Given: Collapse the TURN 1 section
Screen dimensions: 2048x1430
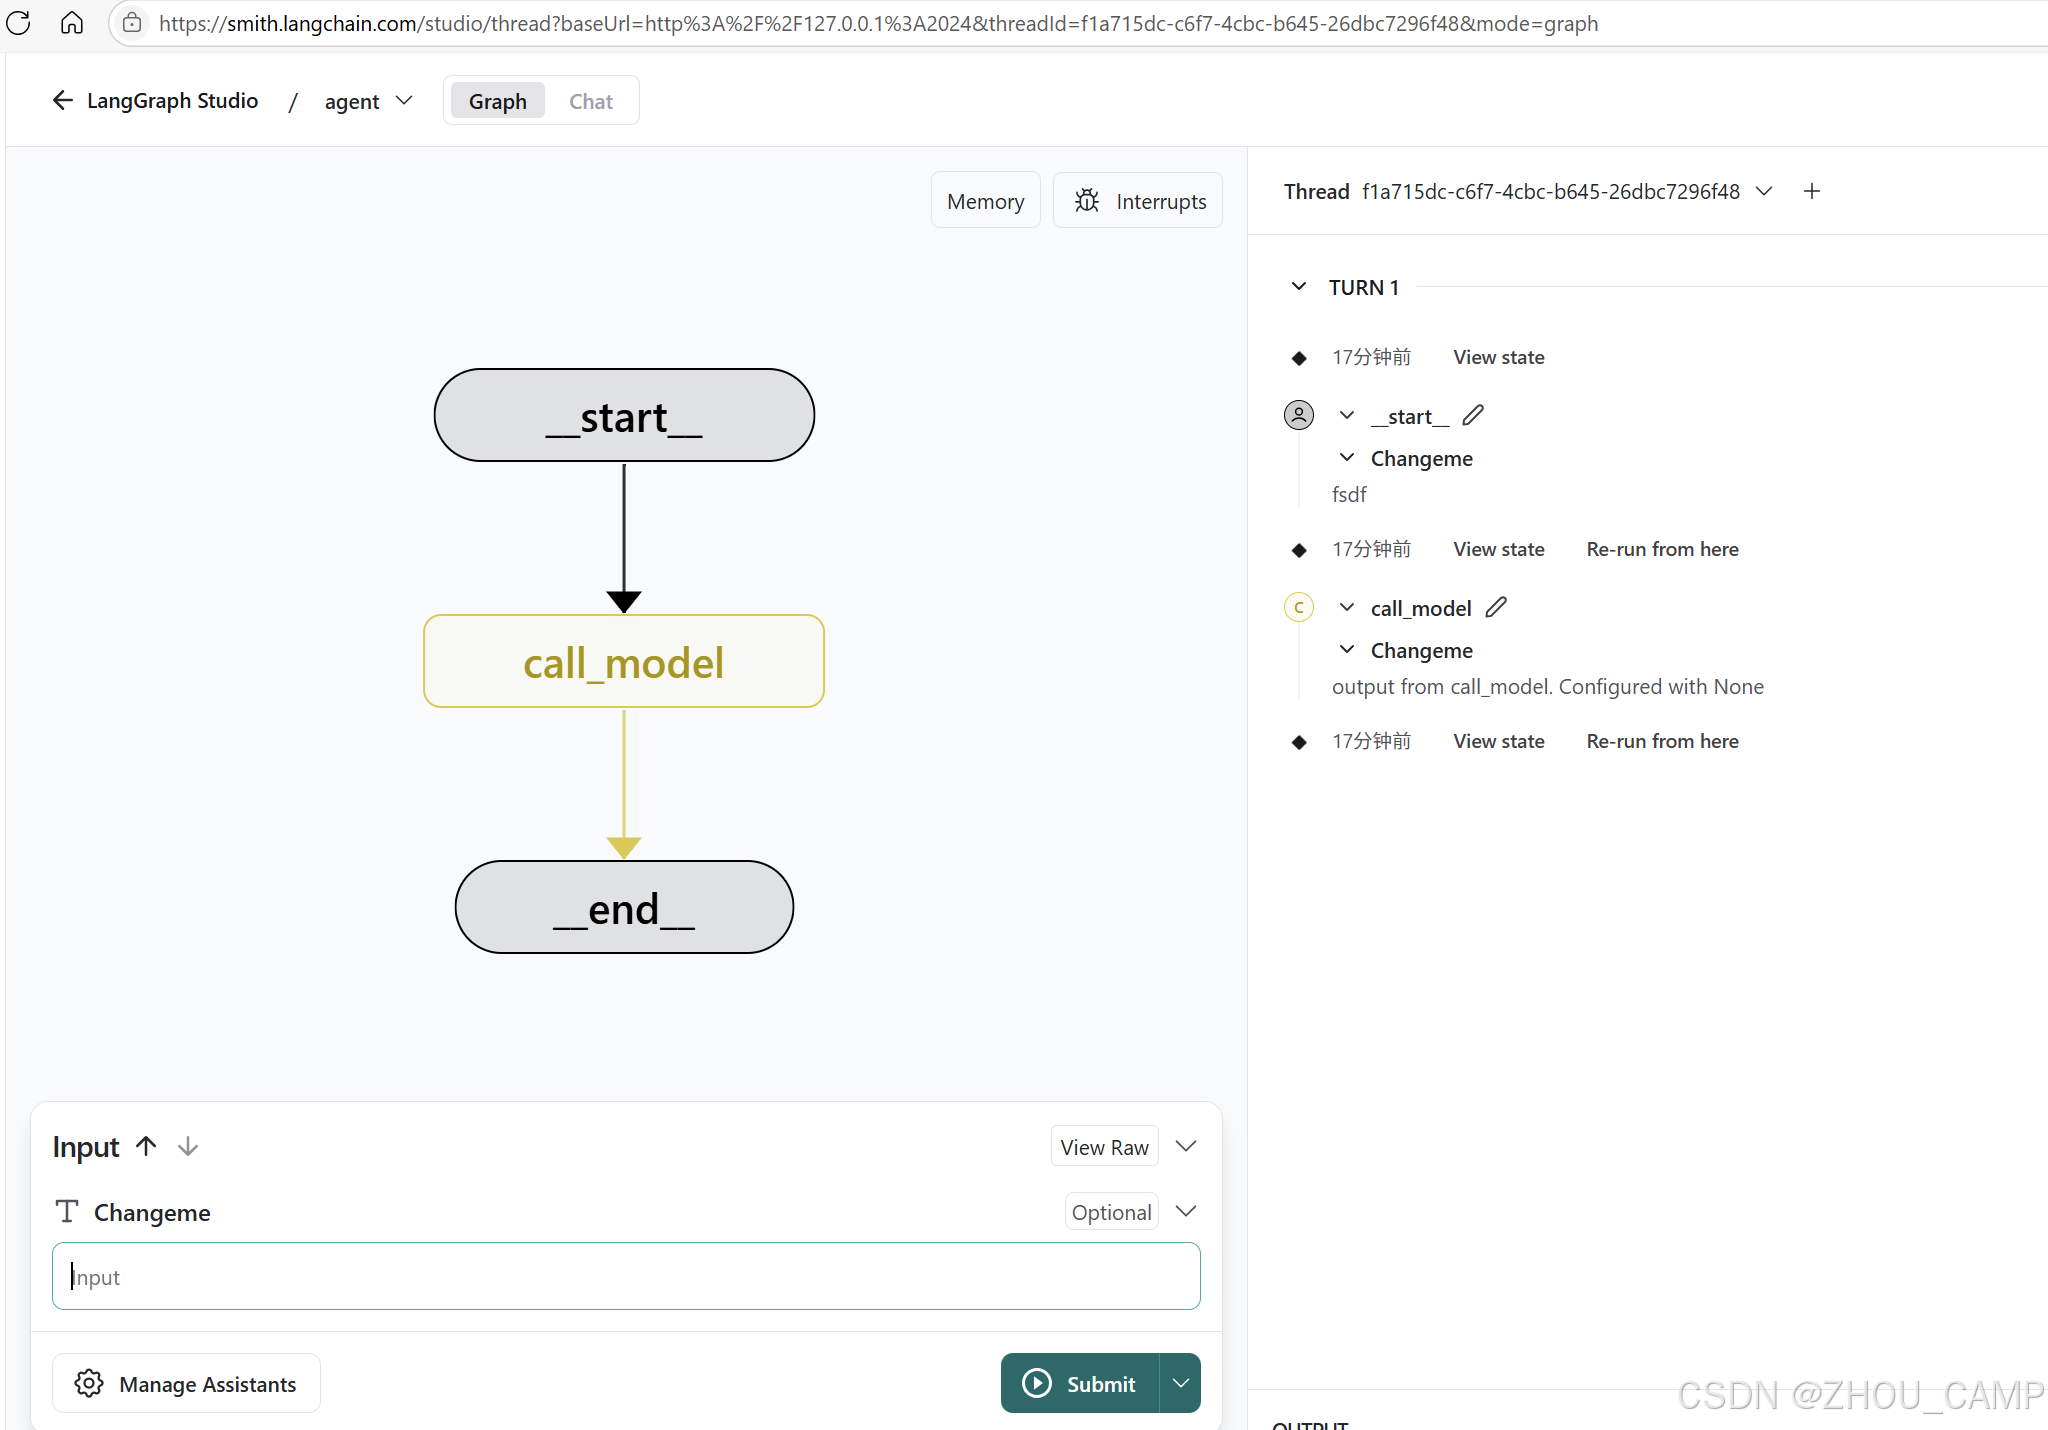Looking at the screenshot, I should 1298,287.
